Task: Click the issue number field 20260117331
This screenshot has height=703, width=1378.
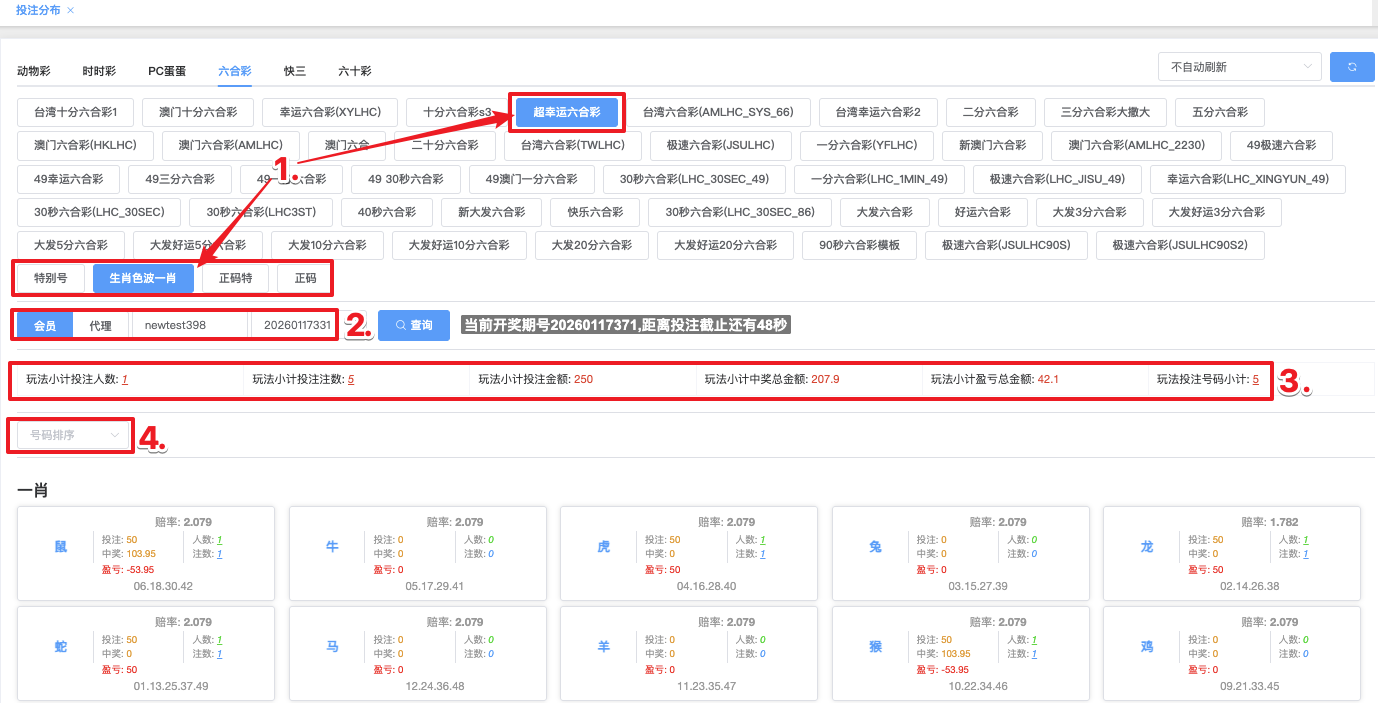Action: tap(295, 326)
